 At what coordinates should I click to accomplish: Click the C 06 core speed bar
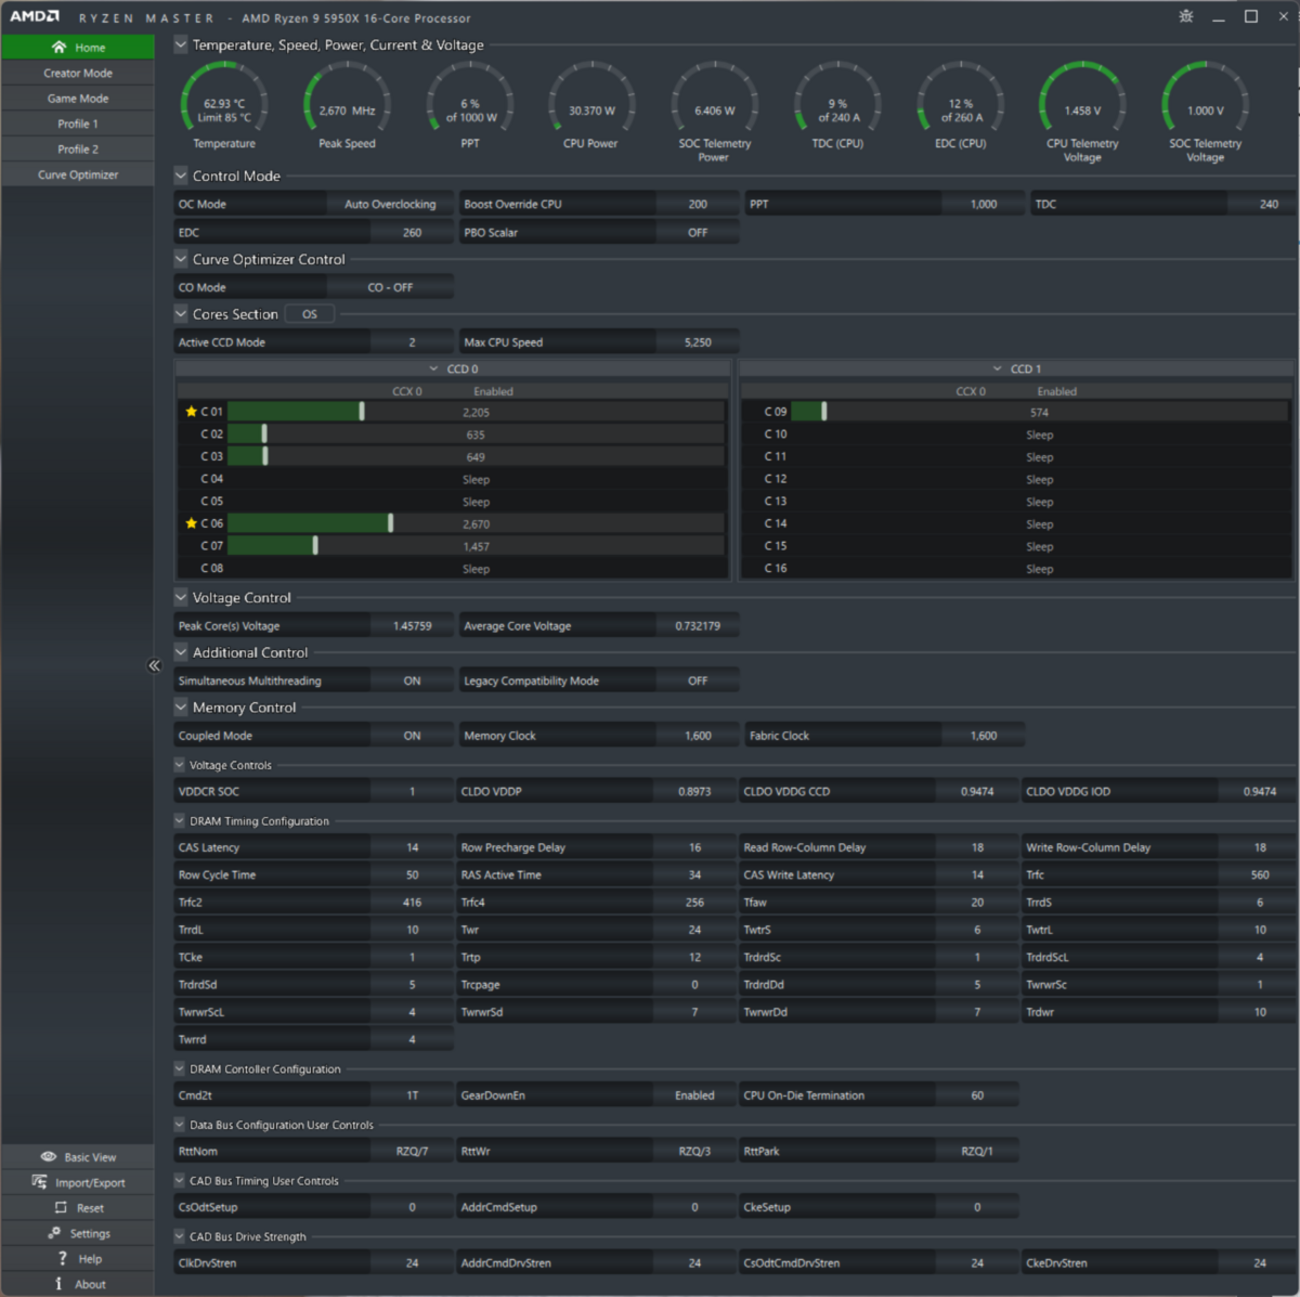pyautogui.click(x=310, y=524)
